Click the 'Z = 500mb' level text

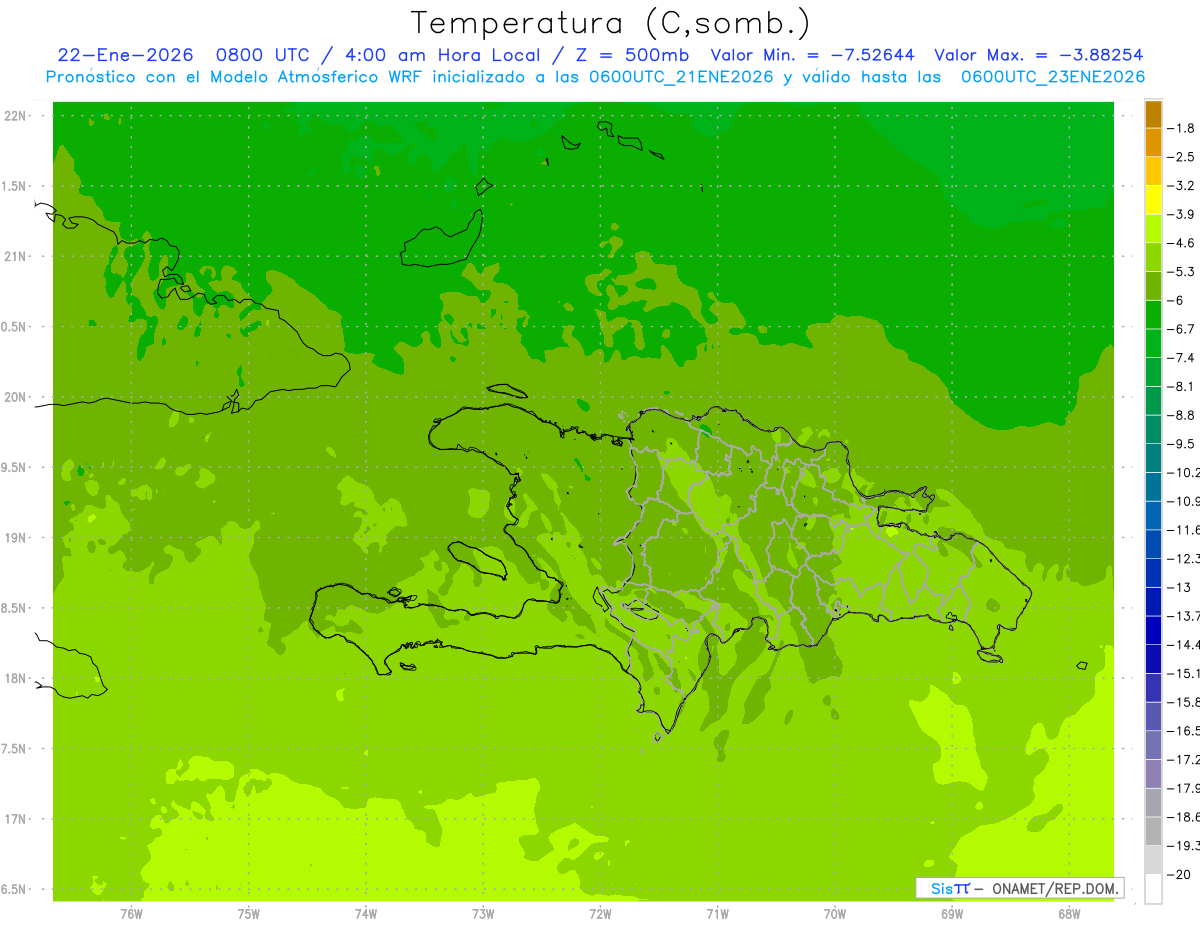(x=630, y=55)
